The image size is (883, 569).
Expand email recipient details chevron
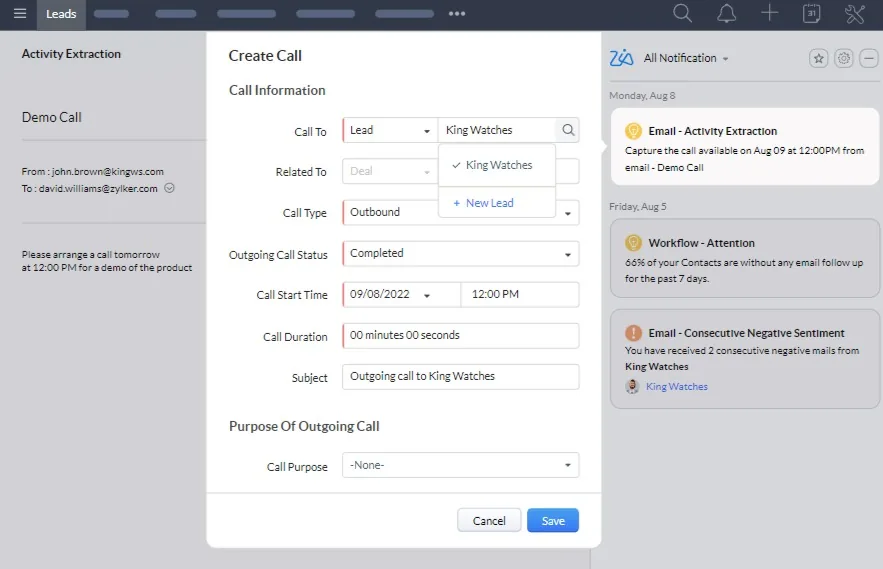click(169, 188)
